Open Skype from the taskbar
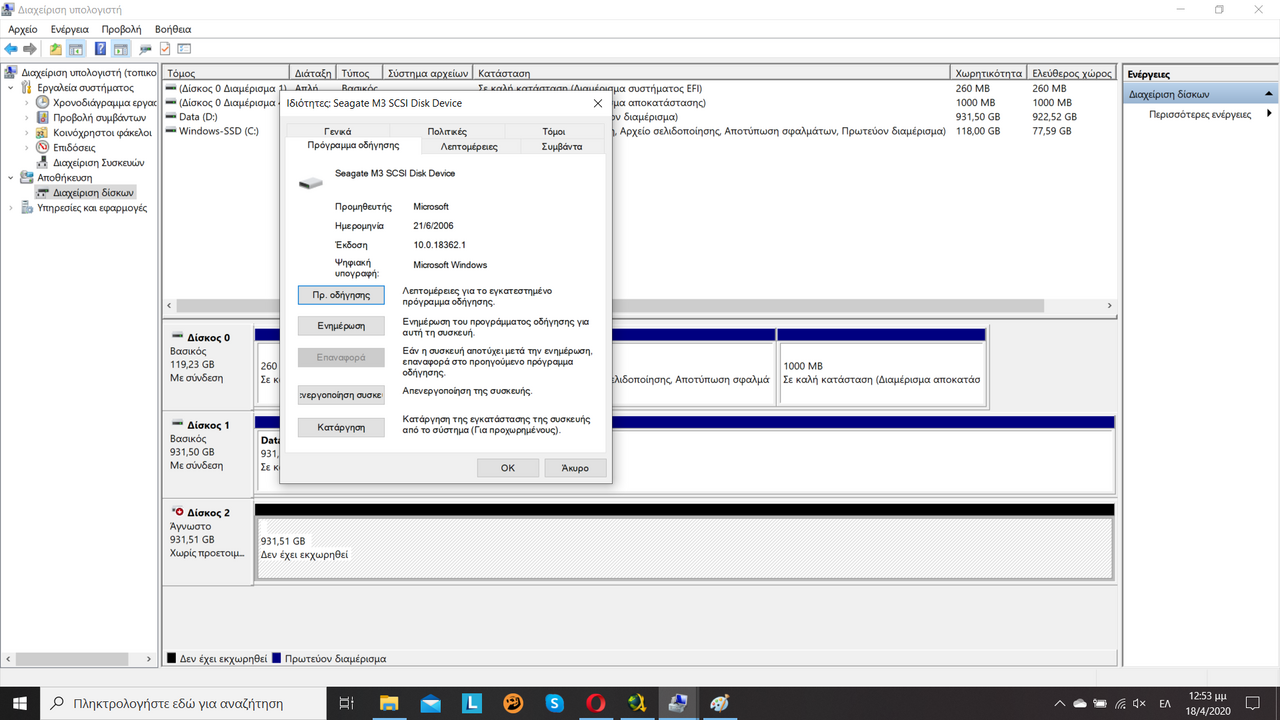This screenshot has height=720, width=1280. coord(554,703)
